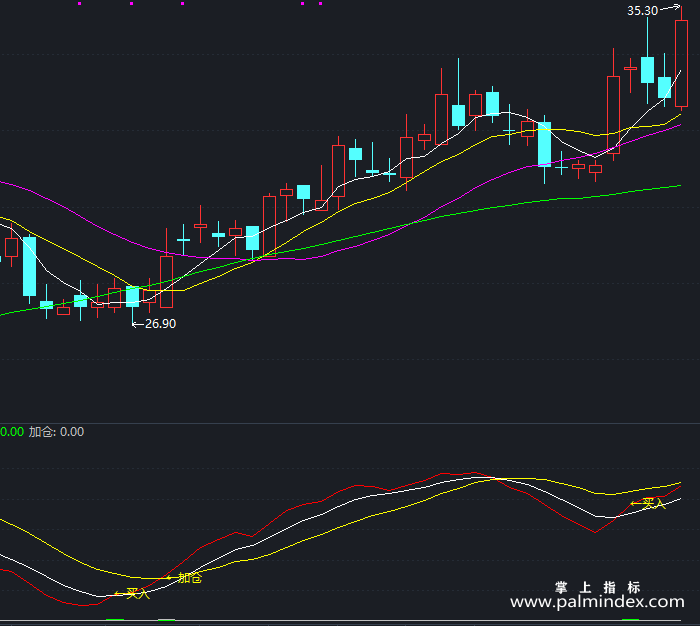Select the green 0.00 indicator value
Viewport: 700px width, 626px height.
pyautogui.click(x=12, y=432)
